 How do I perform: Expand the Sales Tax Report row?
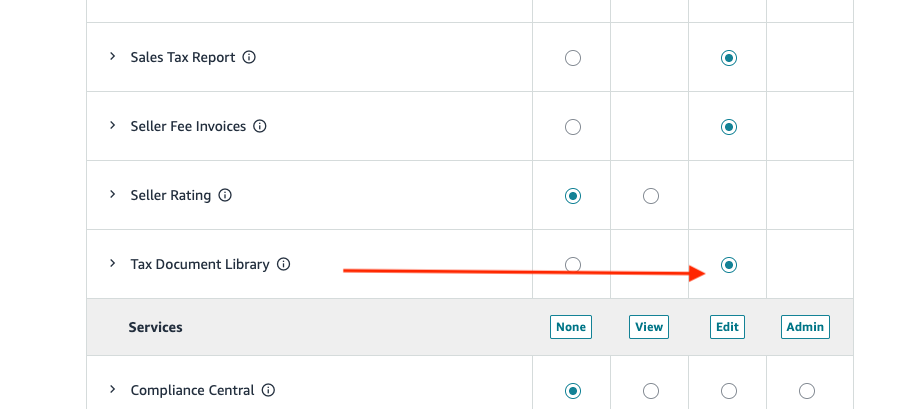112,57
